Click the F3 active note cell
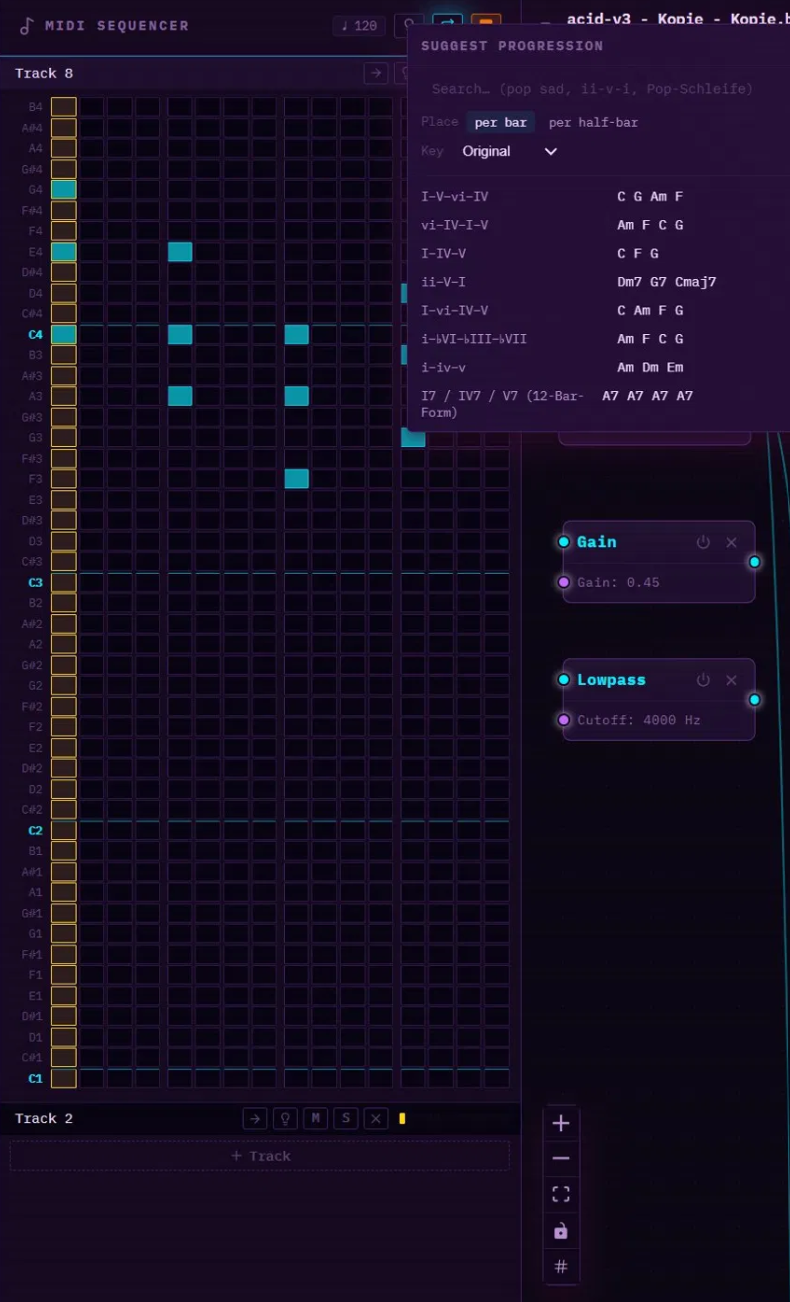 click(x=297, y=478)
